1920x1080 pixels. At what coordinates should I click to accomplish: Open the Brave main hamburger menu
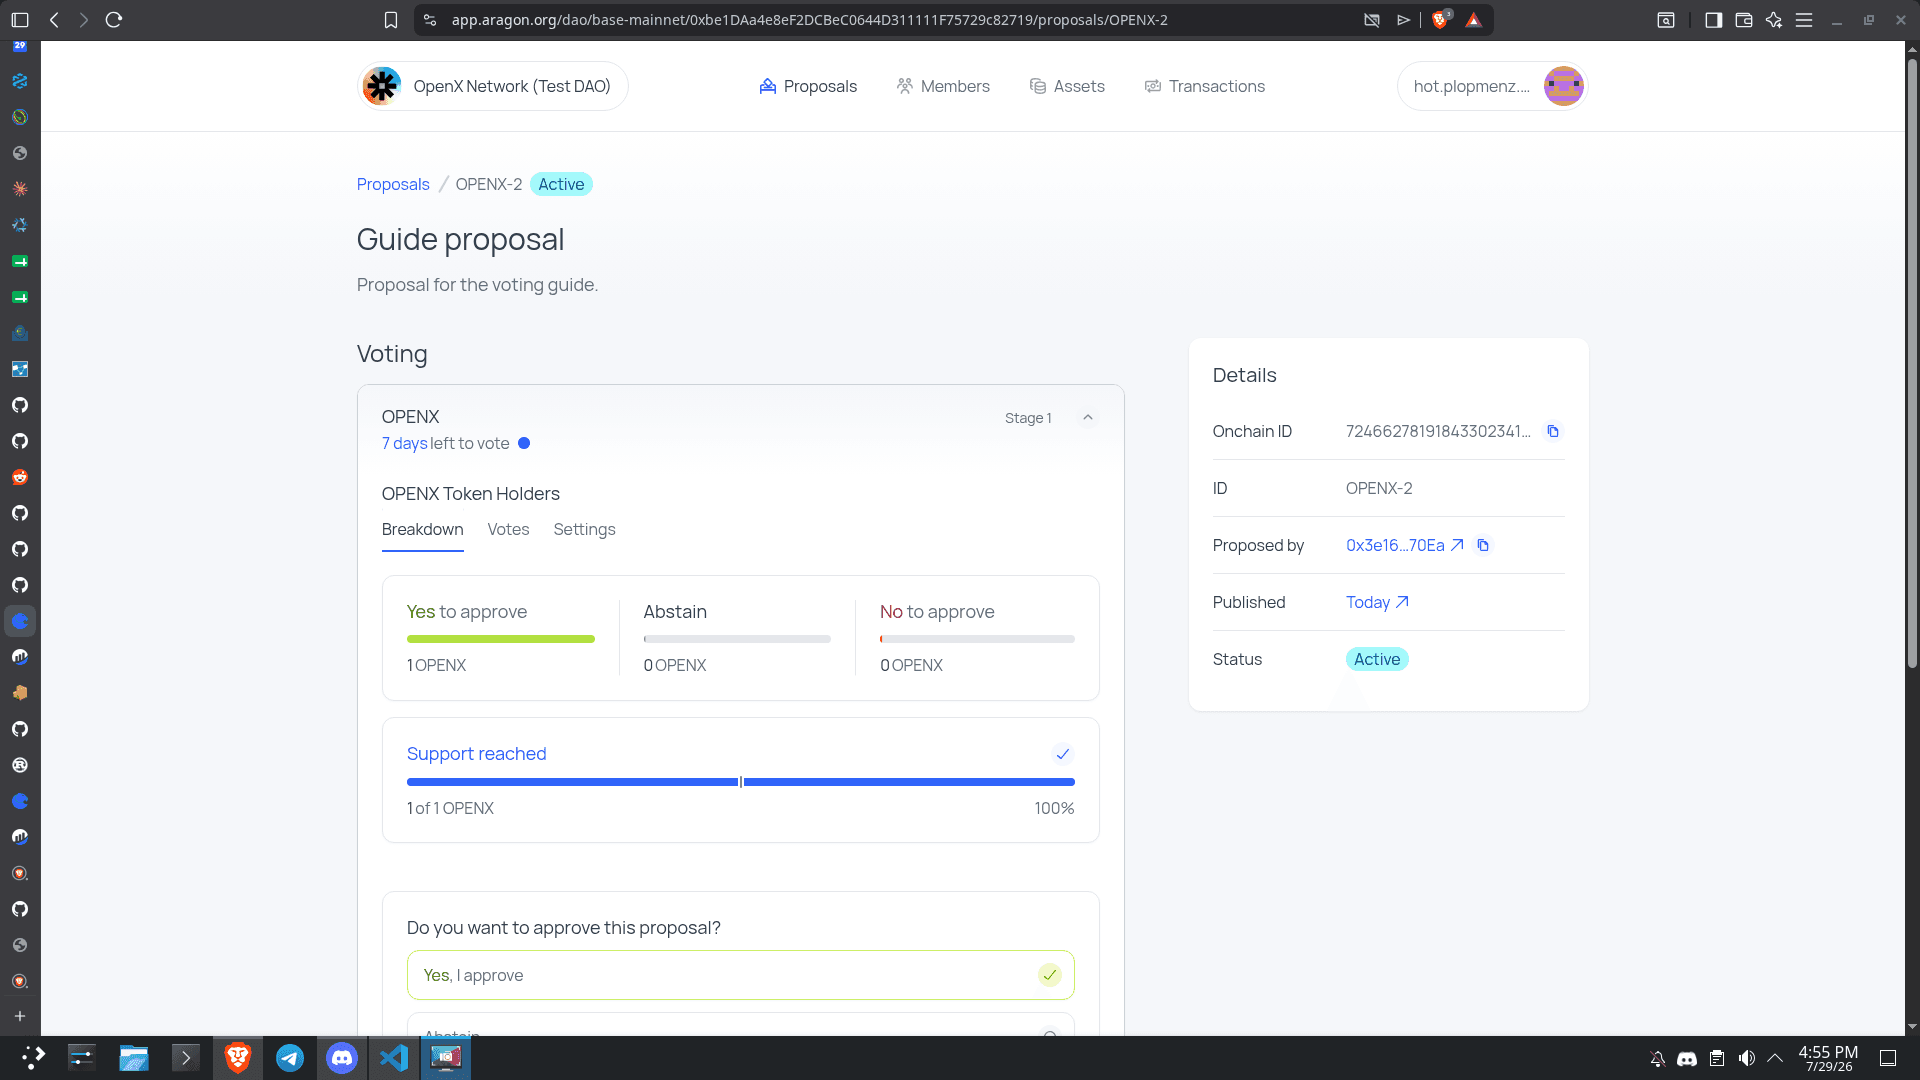coord(1804,20)
